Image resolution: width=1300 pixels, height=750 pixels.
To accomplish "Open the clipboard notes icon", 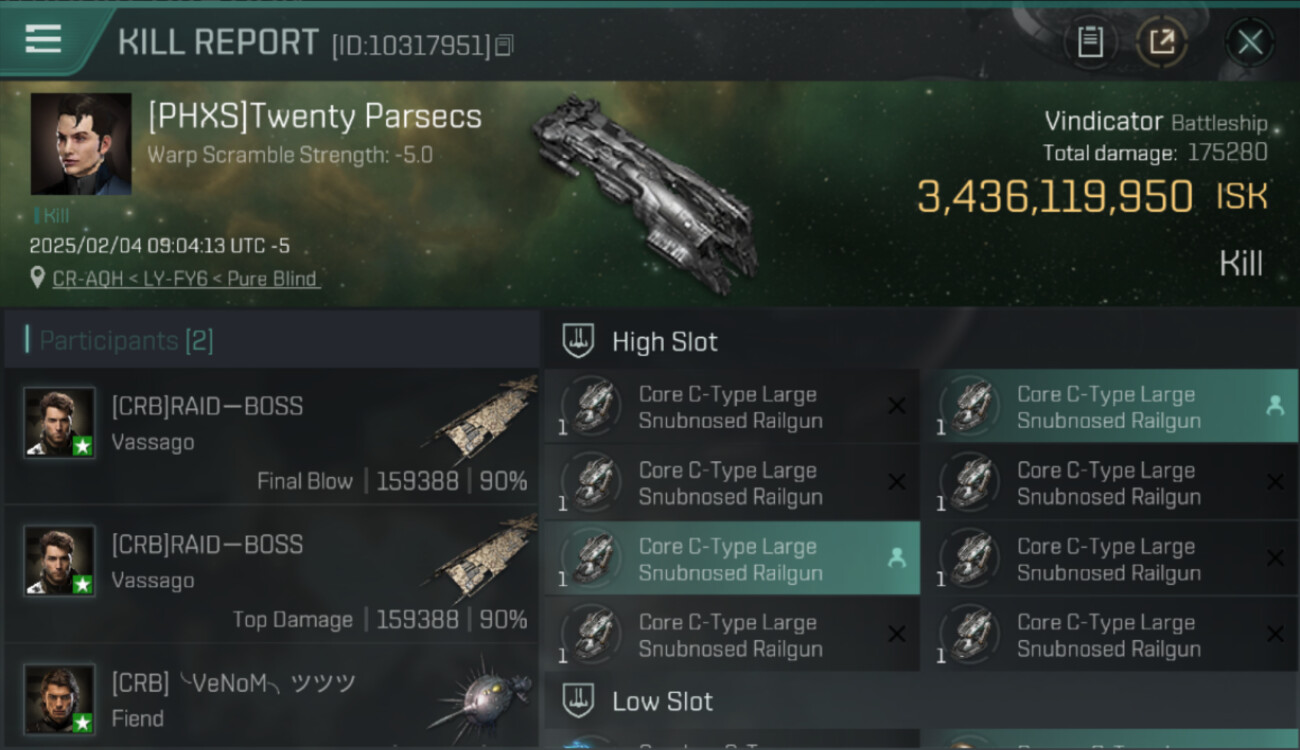I will point(1090,42).
